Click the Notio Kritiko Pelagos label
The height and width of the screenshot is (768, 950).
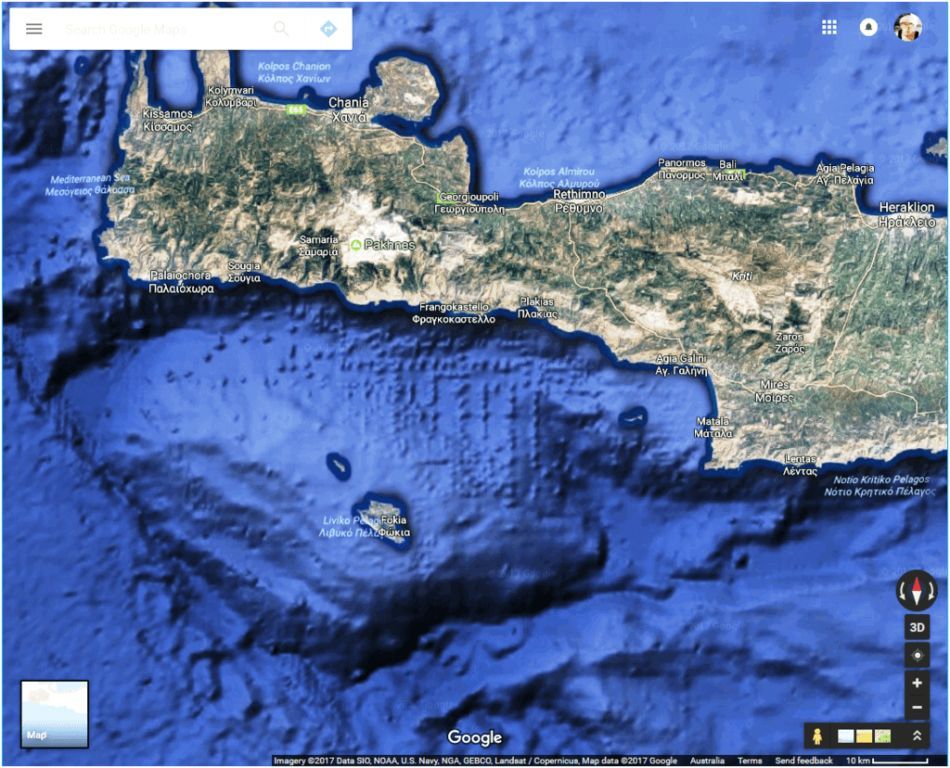point(880,485)
